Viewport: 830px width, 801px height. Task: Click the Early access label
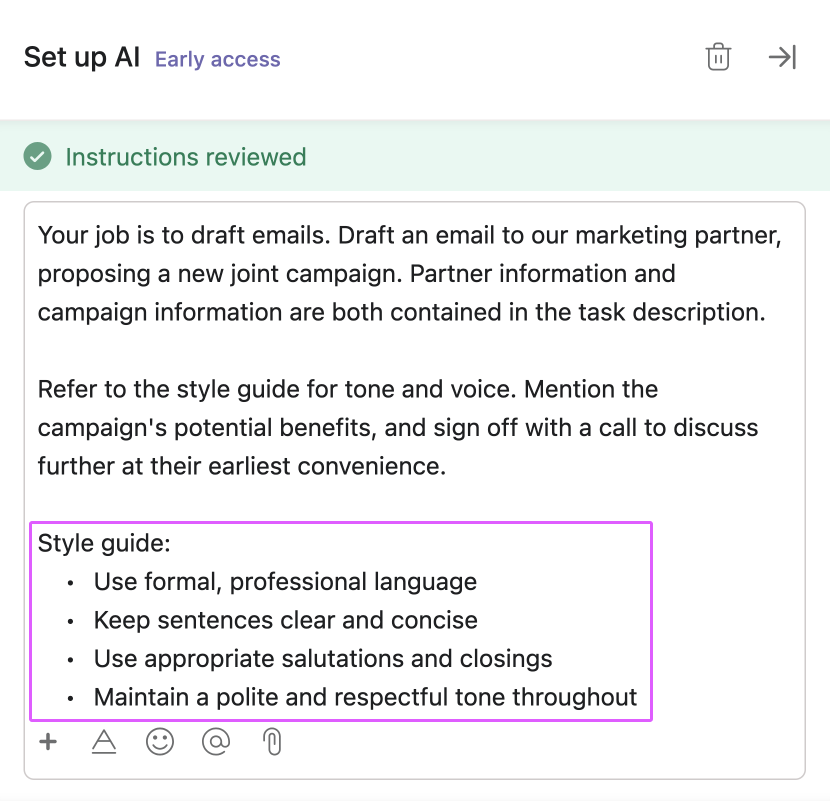[218, 59]
